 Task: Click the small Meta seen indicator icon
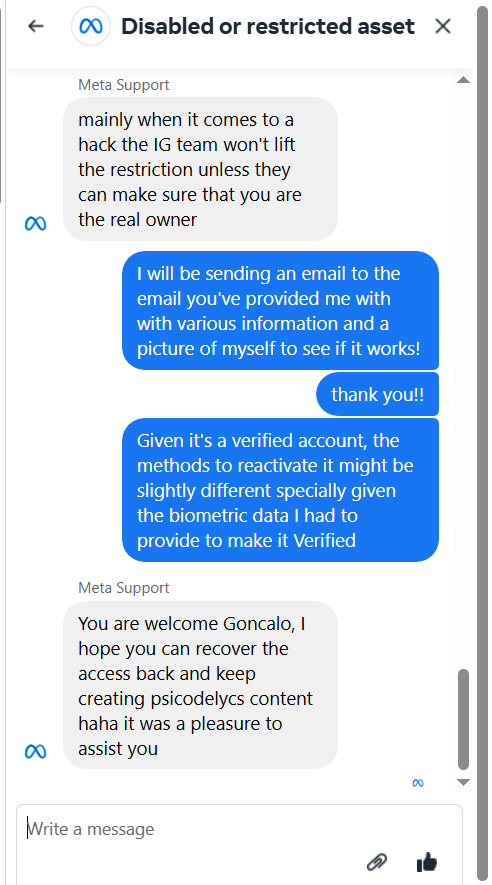[418, 783]
